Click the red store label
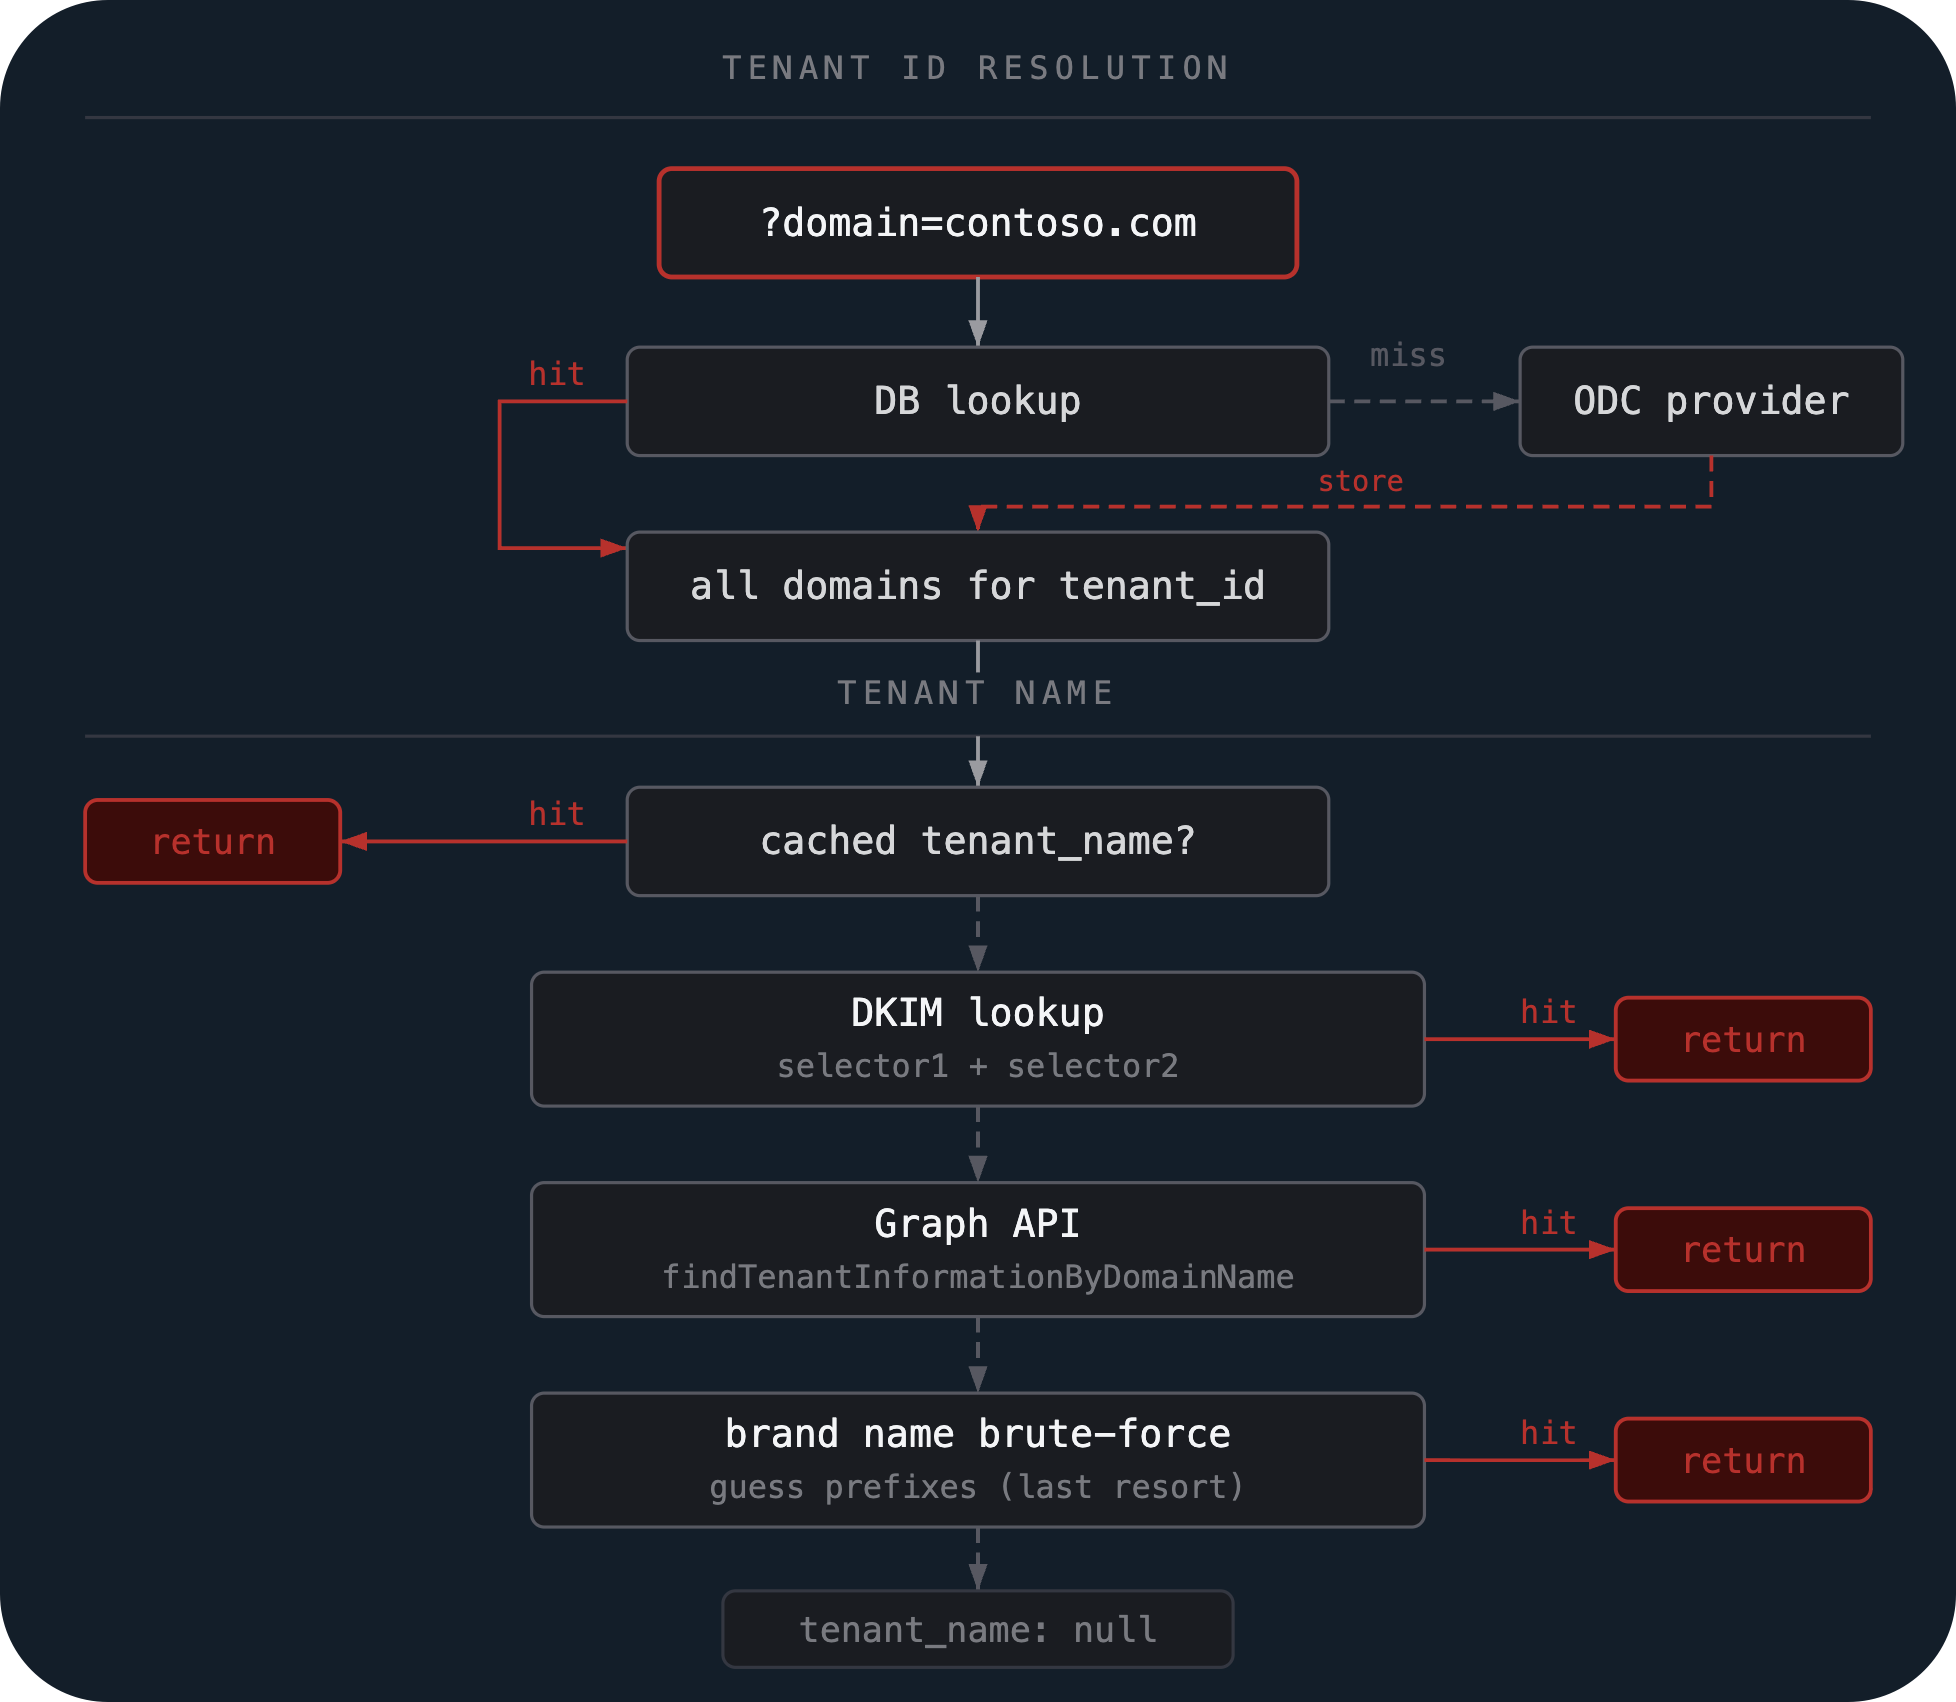 [1361, 482]
